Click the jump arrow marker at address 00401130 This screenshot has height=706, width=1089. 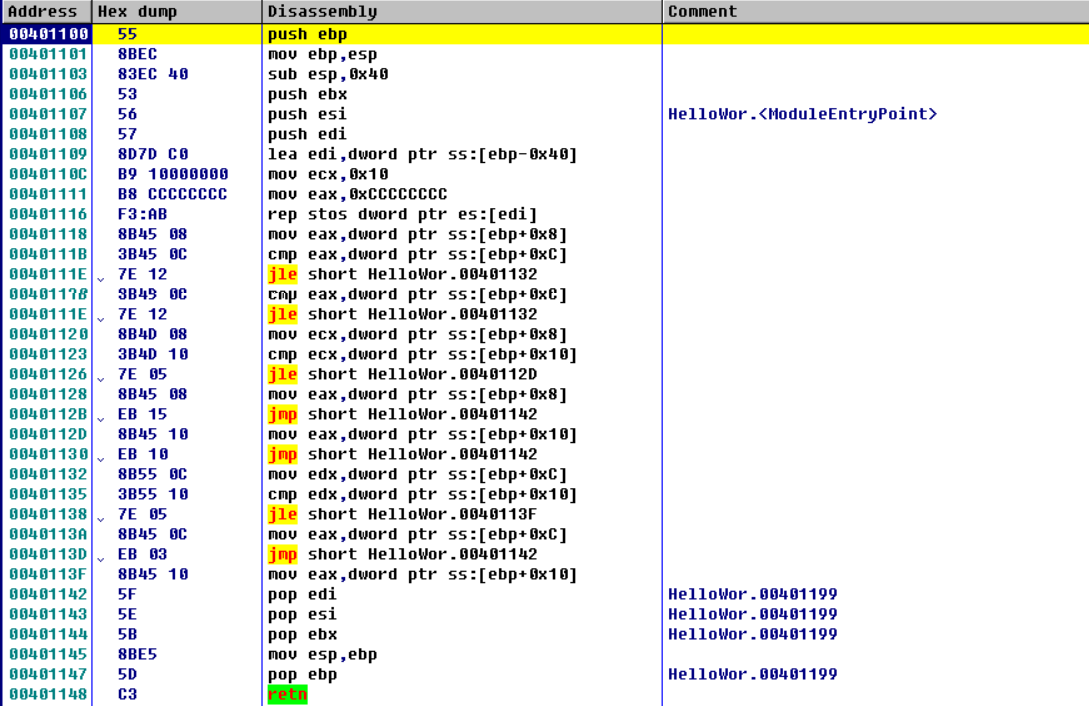click(x=100, y=456)
